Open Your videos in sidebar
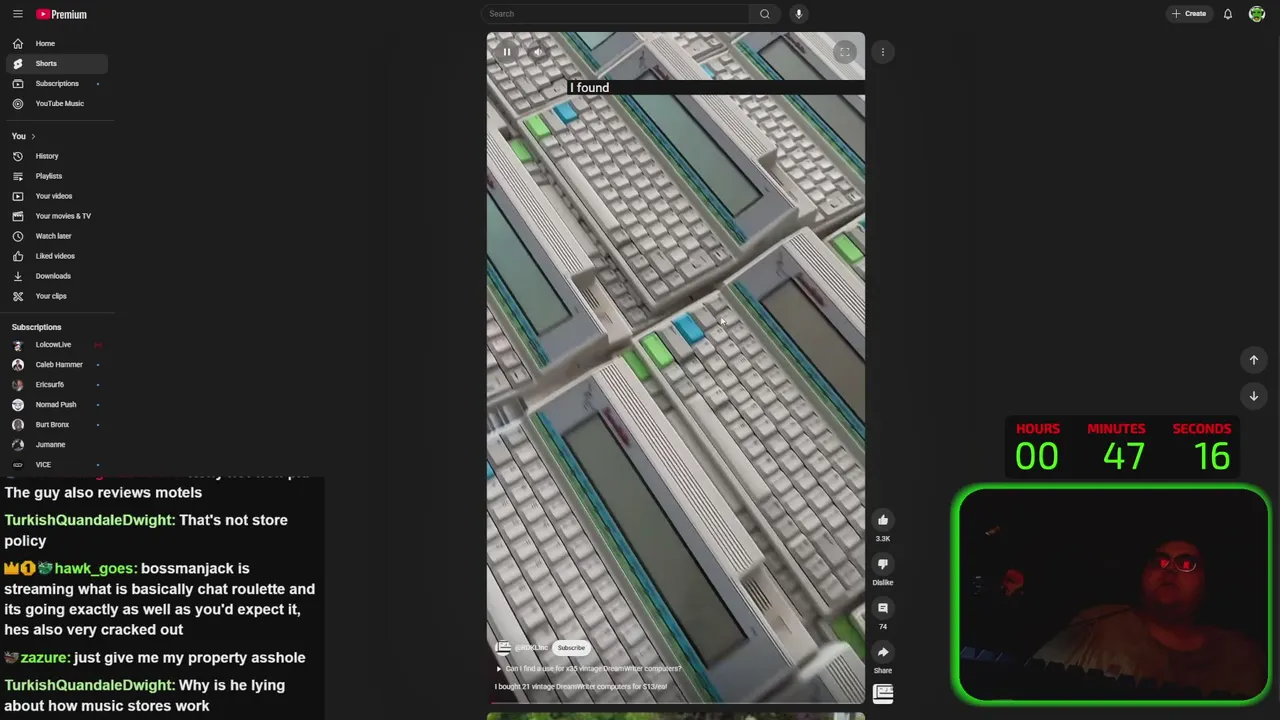1280x720 pixels. [x=57, y=196]
